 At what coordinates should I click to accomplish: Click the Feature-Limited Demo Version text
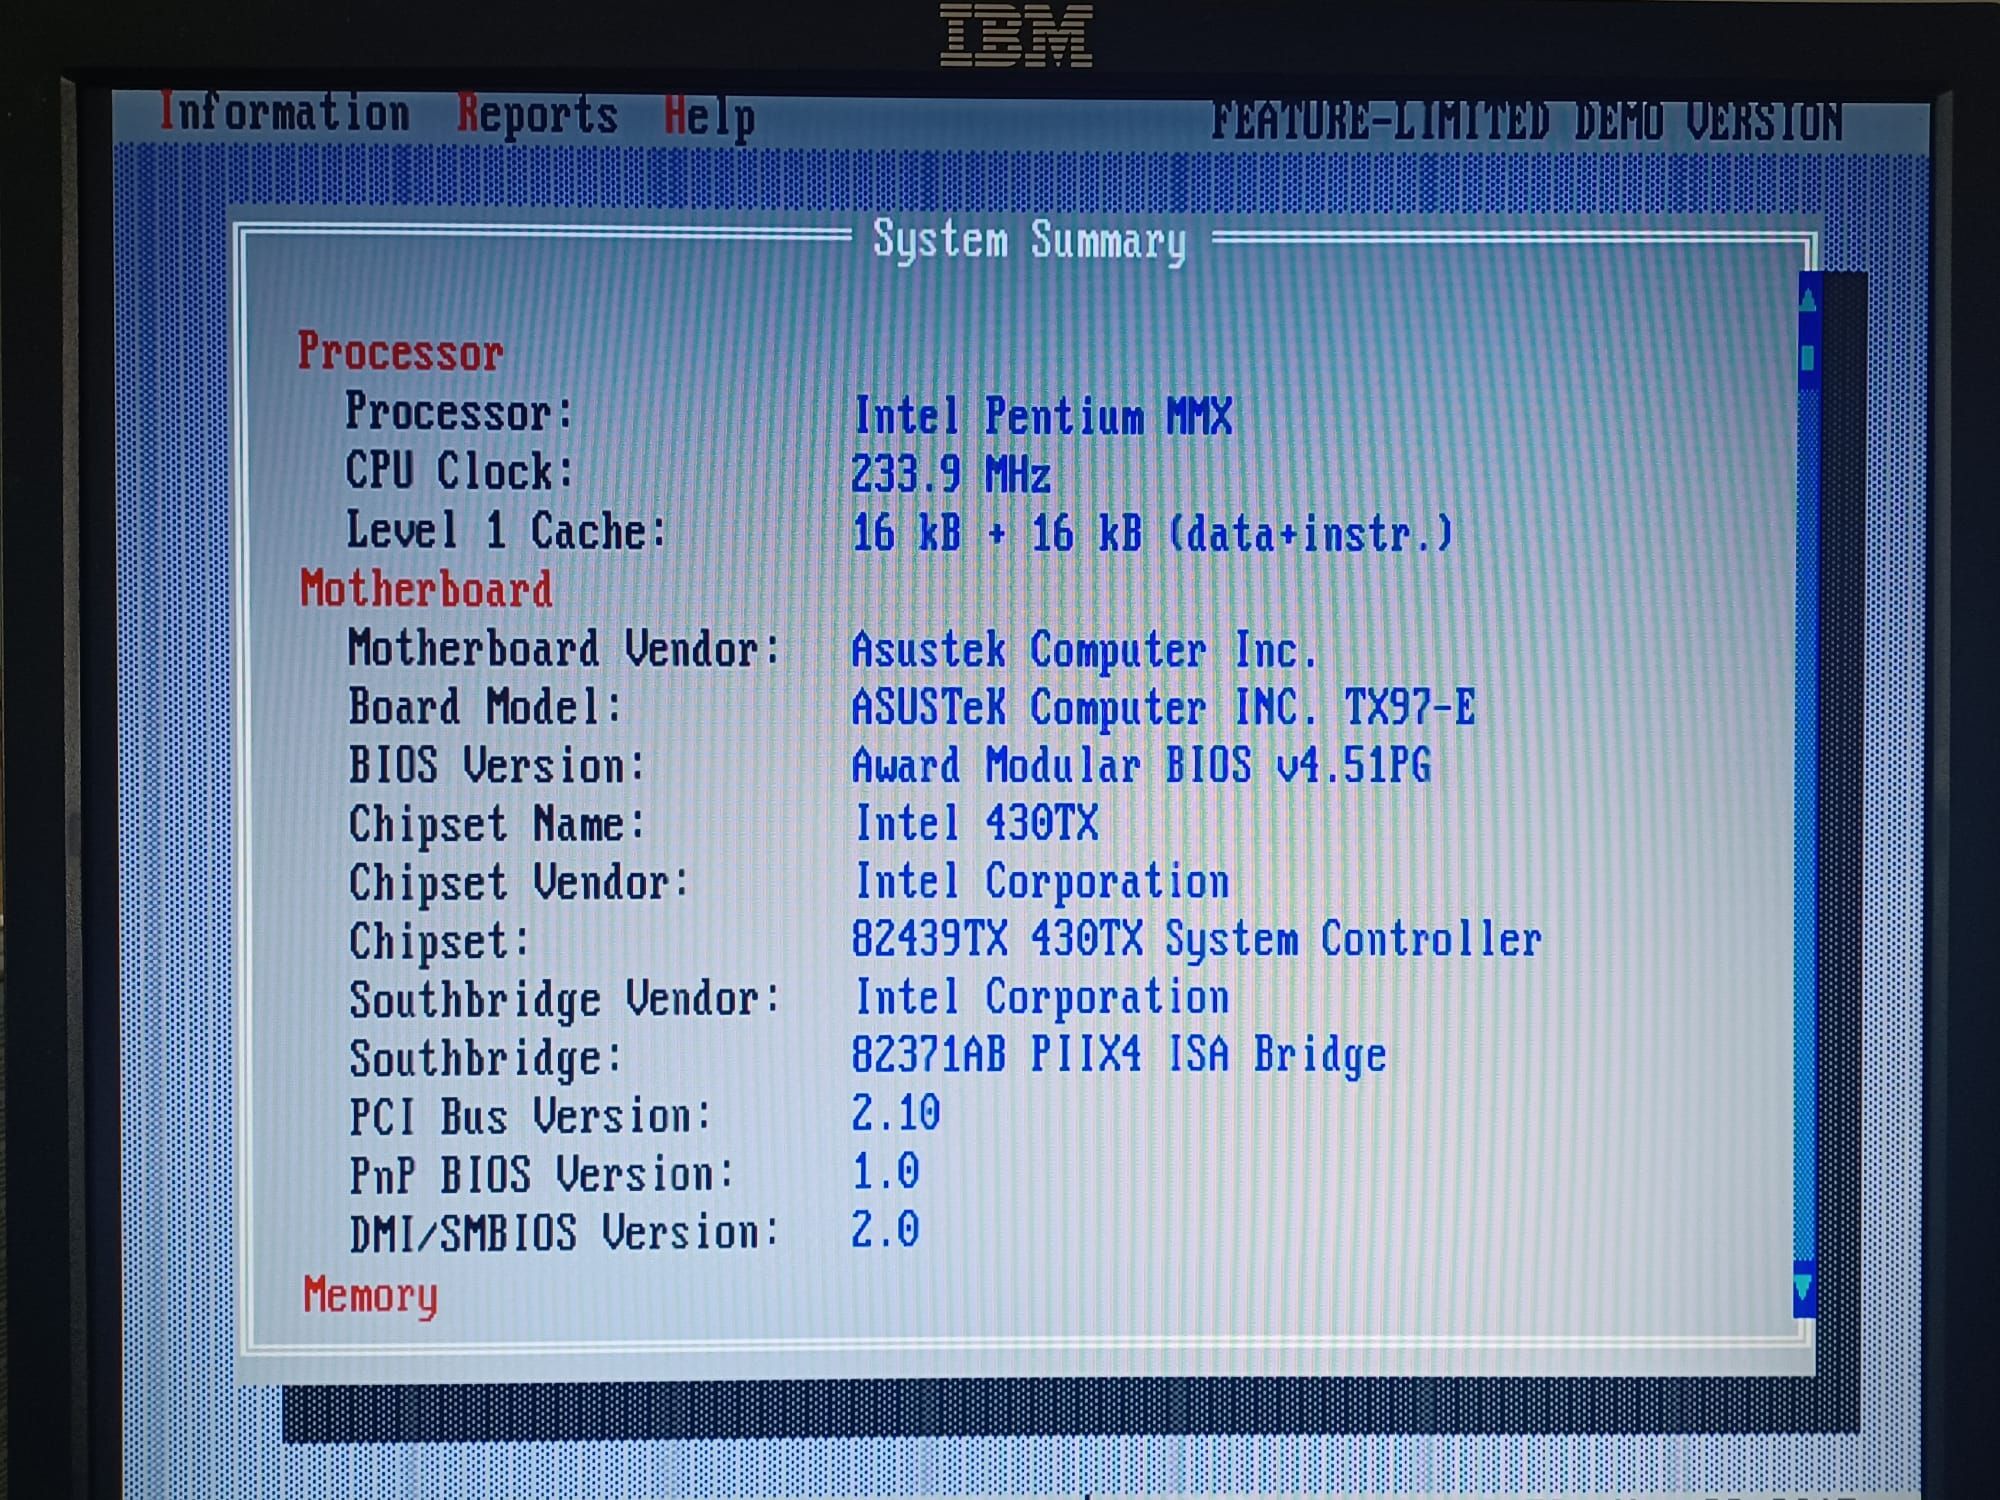point(1526,122)
